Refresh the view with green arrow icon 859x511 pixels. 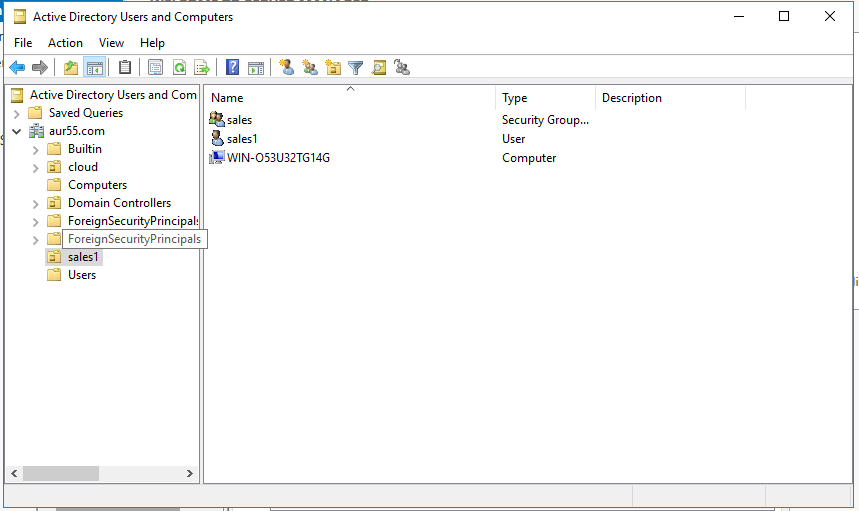tap(179, 67)
